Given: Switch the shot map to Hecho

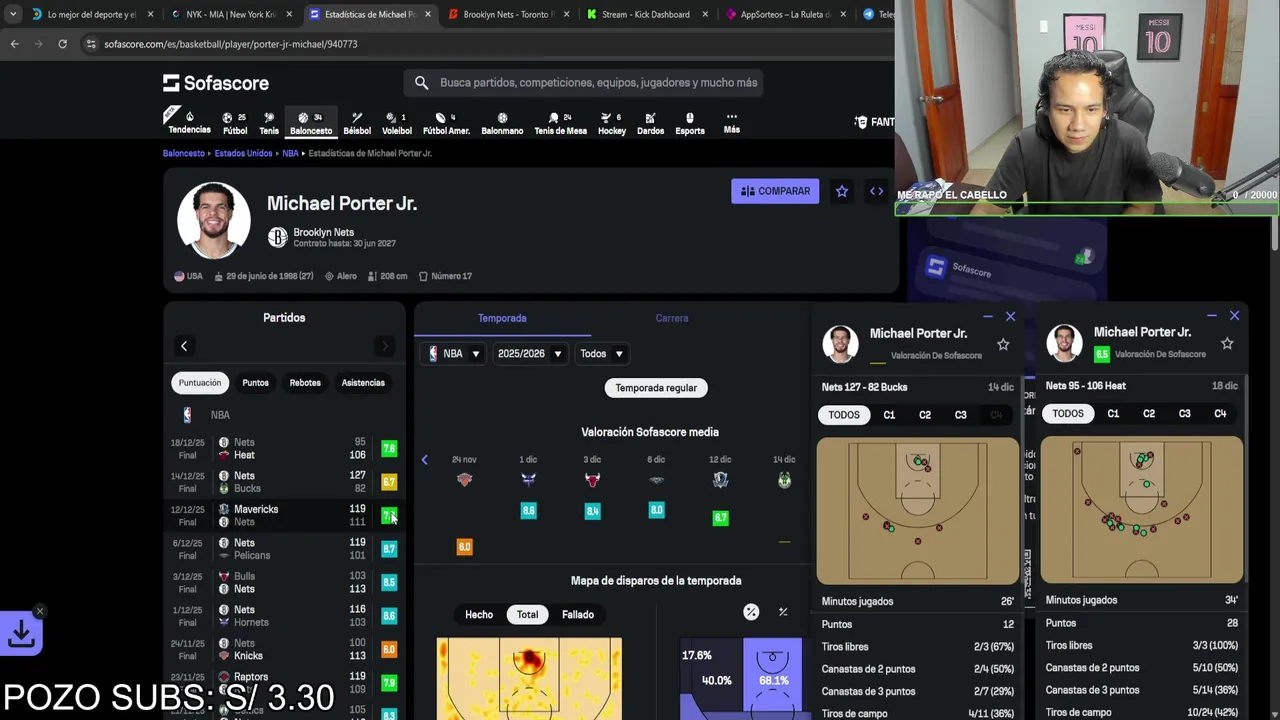Looking at the screenshot, I should tap(479, 614).
